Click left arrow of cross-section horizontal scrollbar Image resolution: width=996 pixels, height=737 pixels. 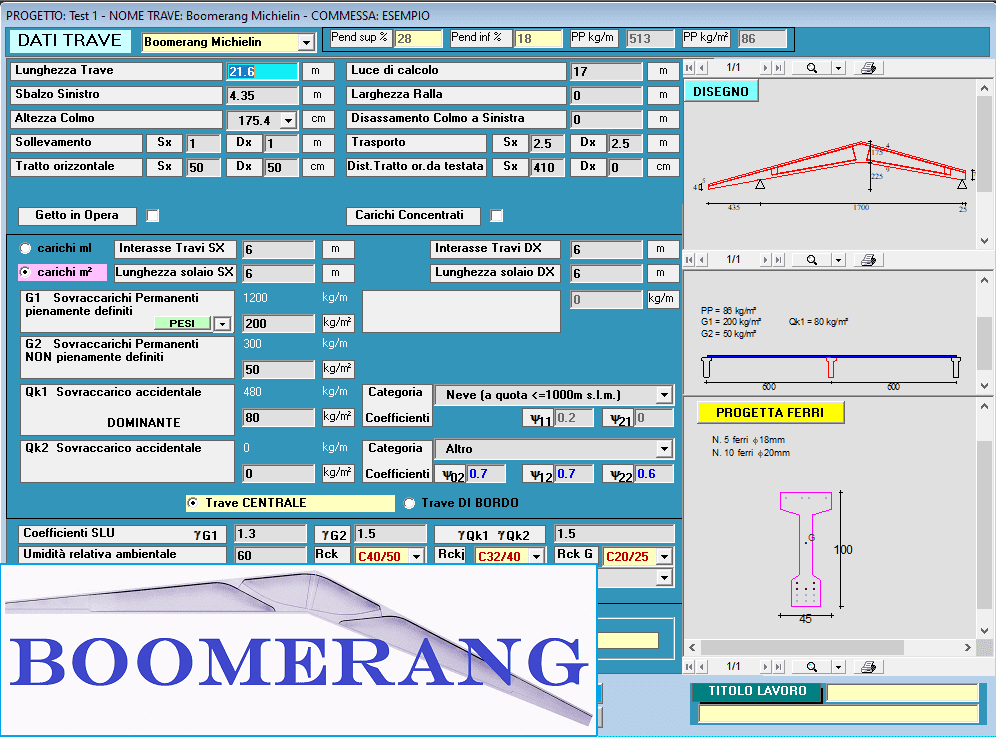(x=692, y=647)
